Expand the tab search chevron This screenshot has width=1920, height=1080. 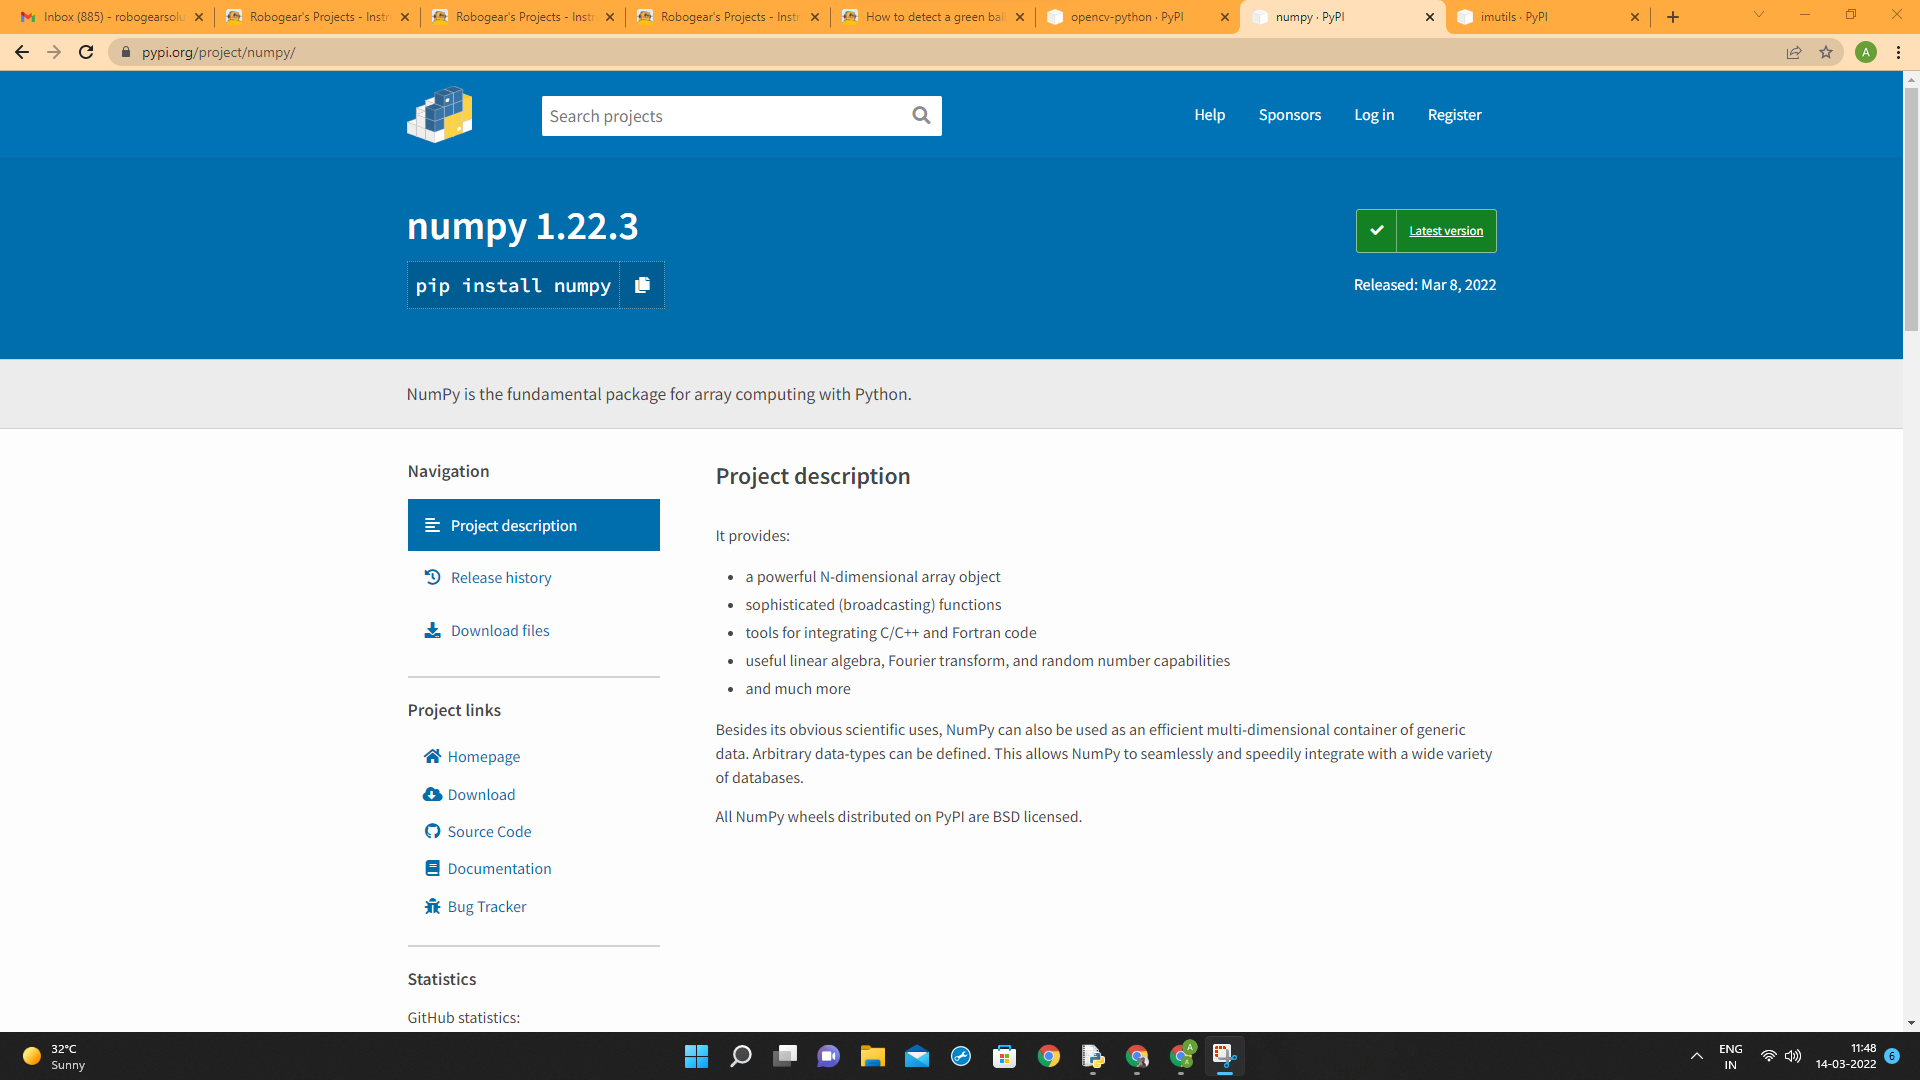click(x=1759, y=15)
